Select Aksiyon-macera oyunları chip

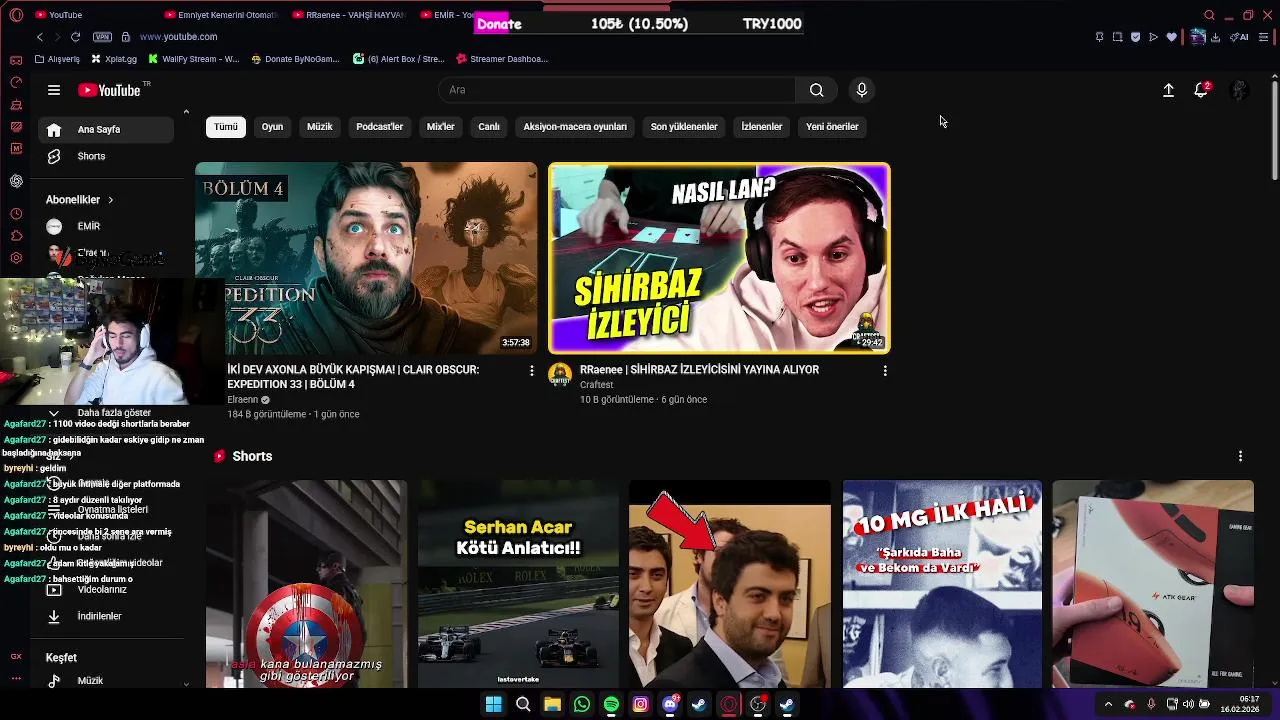point(575,127)
